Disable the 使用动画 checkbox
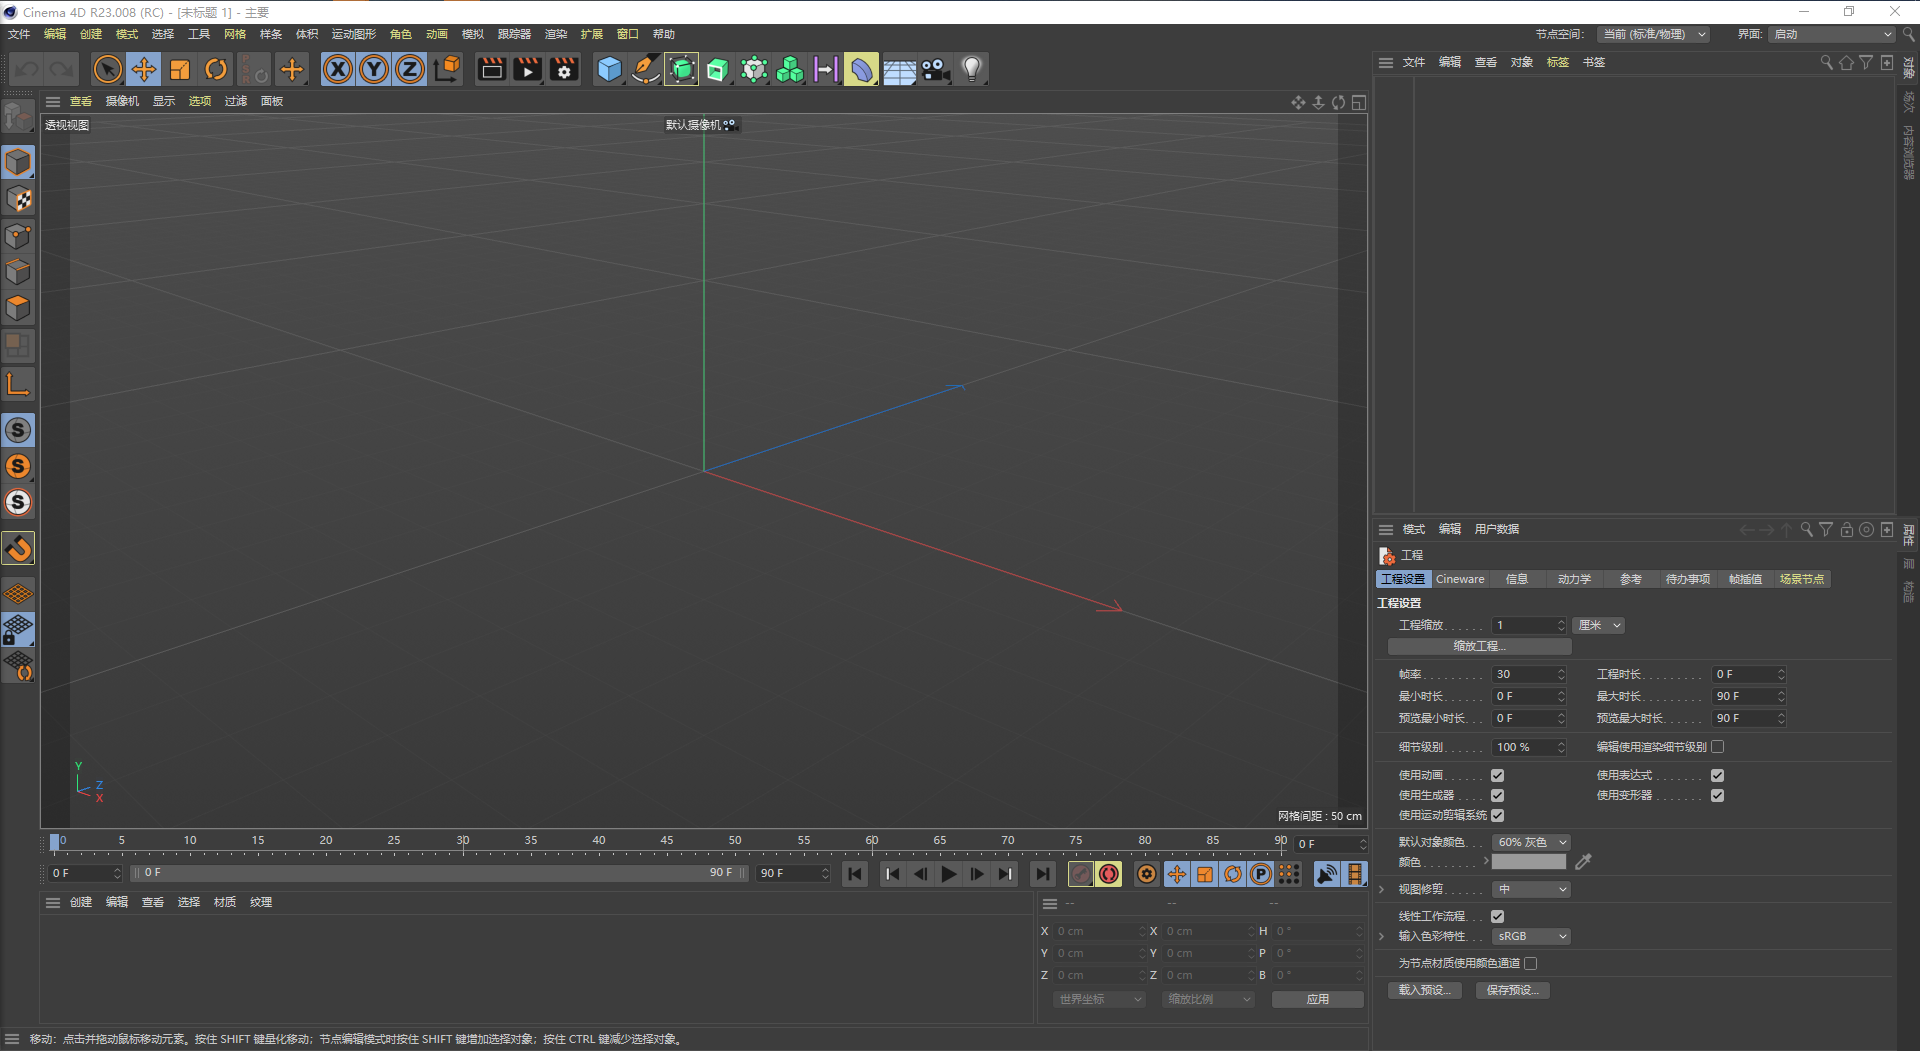 [x=1497, y=774]
